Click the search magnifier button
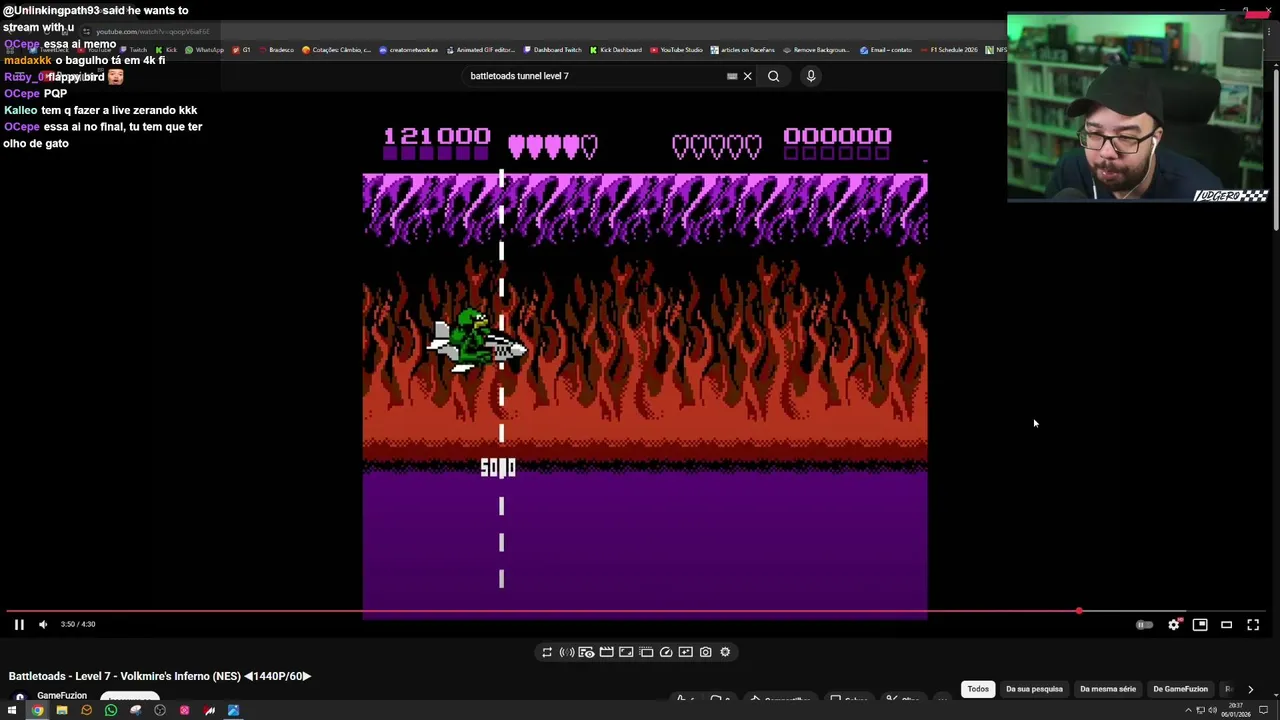 pyautogui.click(x=773, y=76)
